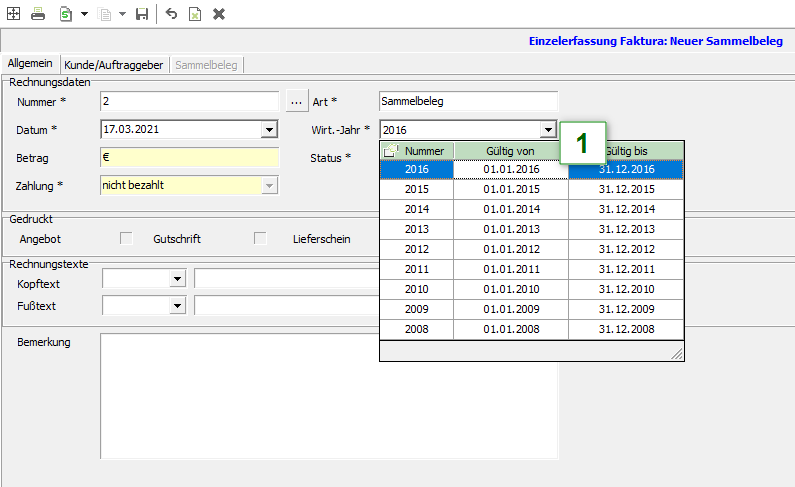The image size is (795, 487).
Task: Toggle the Angebot checkbox
Action: (x=127, y=239)
